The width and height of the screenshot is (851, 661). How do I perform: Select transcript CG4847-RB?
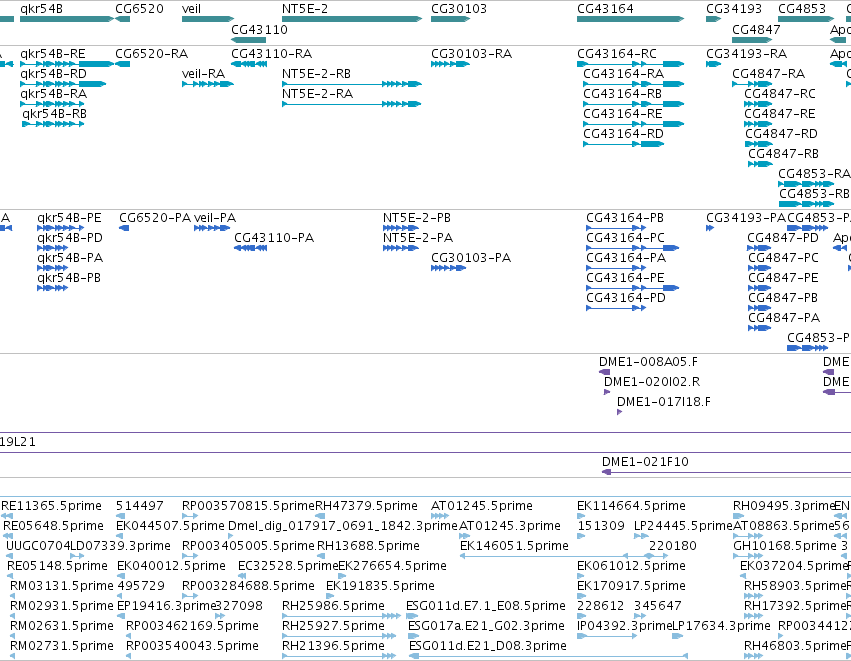point(760,164)
